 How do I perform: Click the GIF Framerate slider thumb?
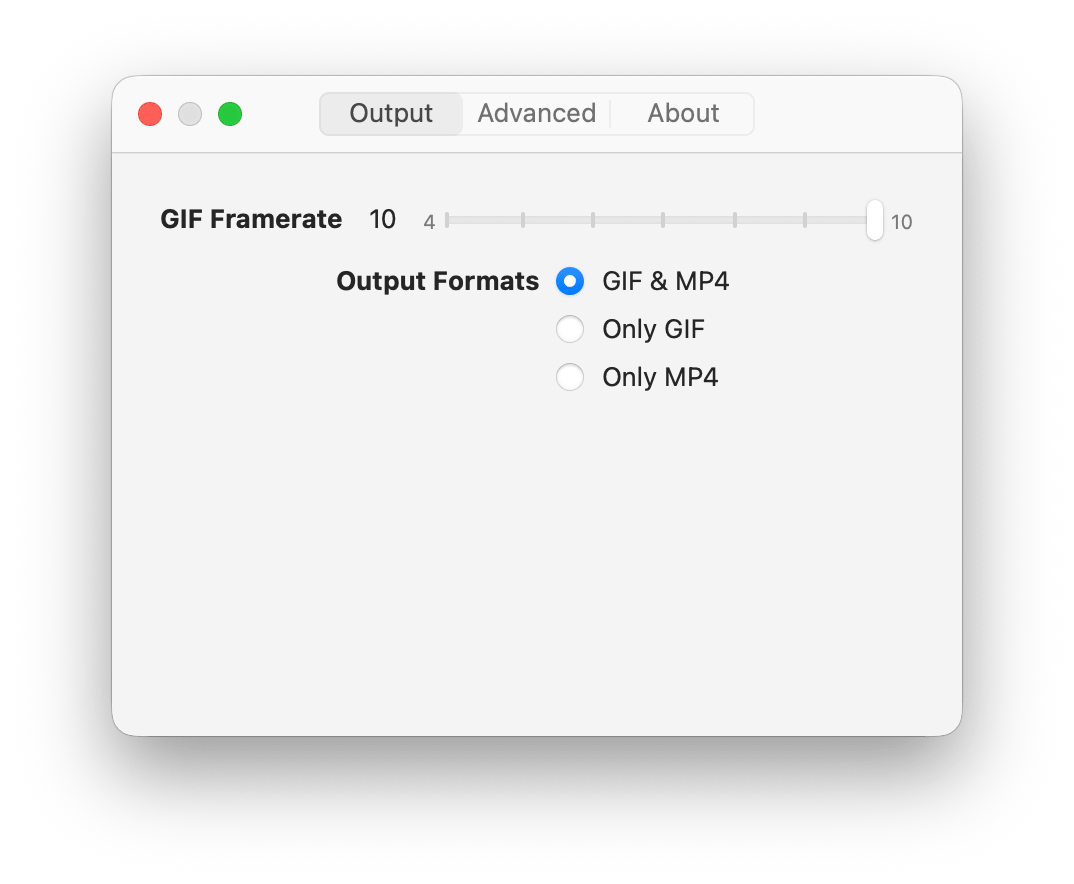tap(875, 220)
